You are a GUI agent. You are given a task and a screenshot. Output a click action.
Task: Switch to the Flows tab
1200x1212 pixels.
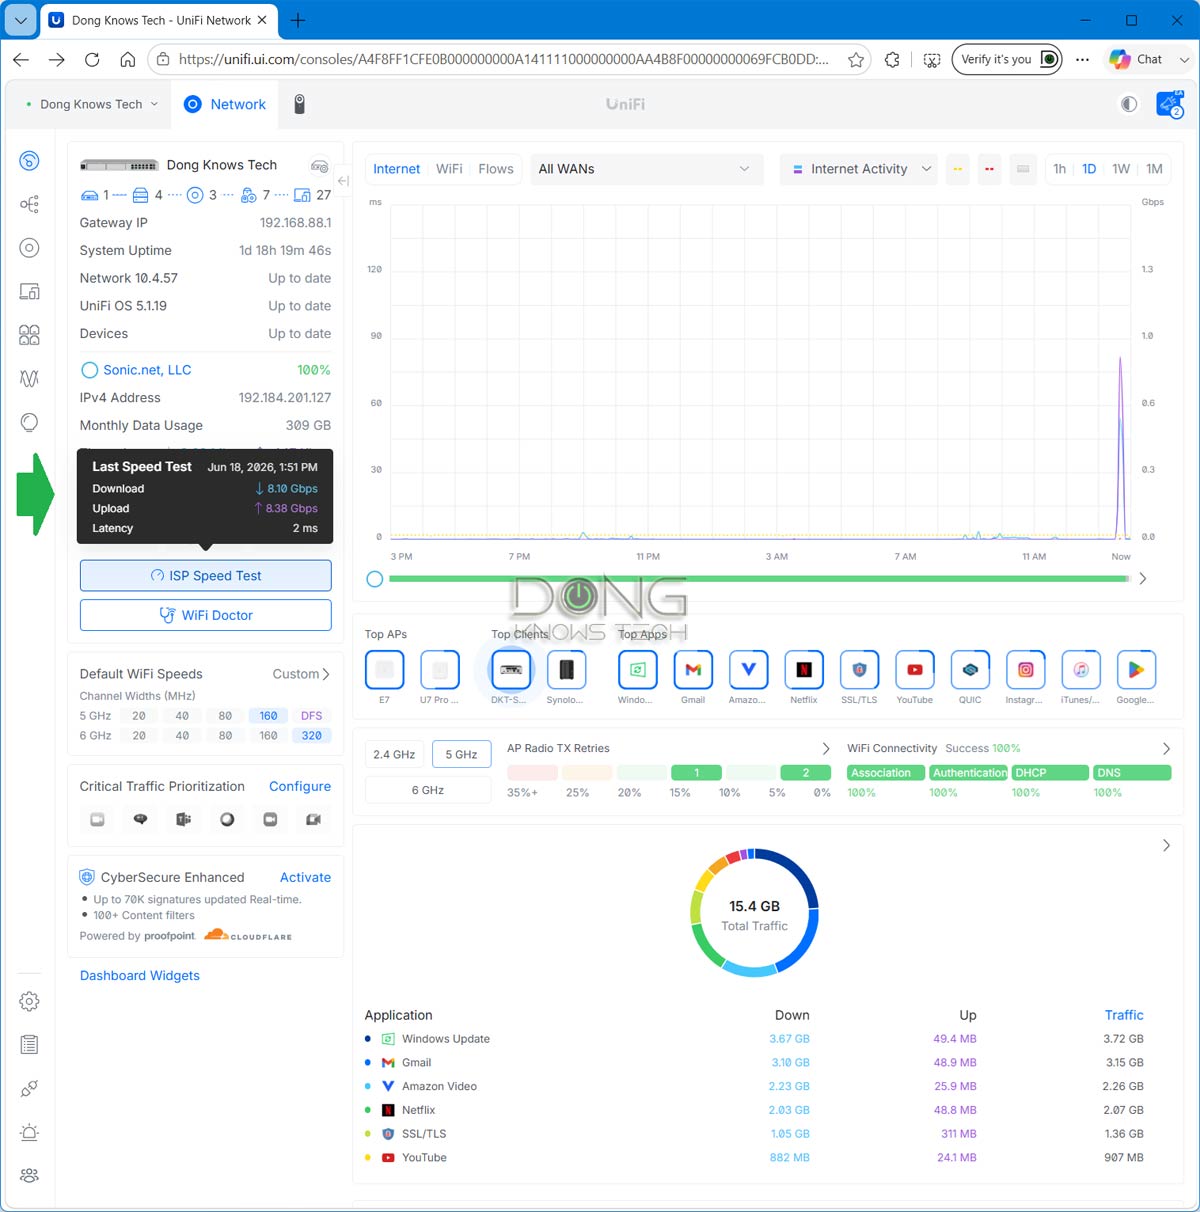tap(496, 169)
